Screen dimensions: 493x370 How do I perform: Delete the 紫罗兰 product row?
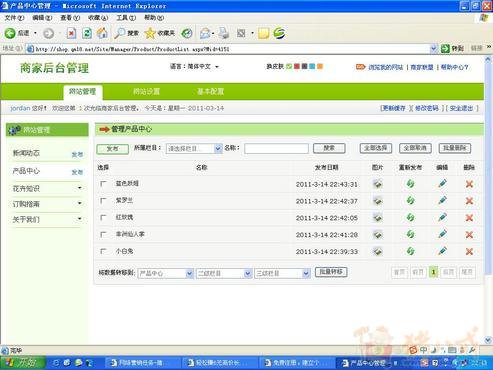click(x=469, y=201)
